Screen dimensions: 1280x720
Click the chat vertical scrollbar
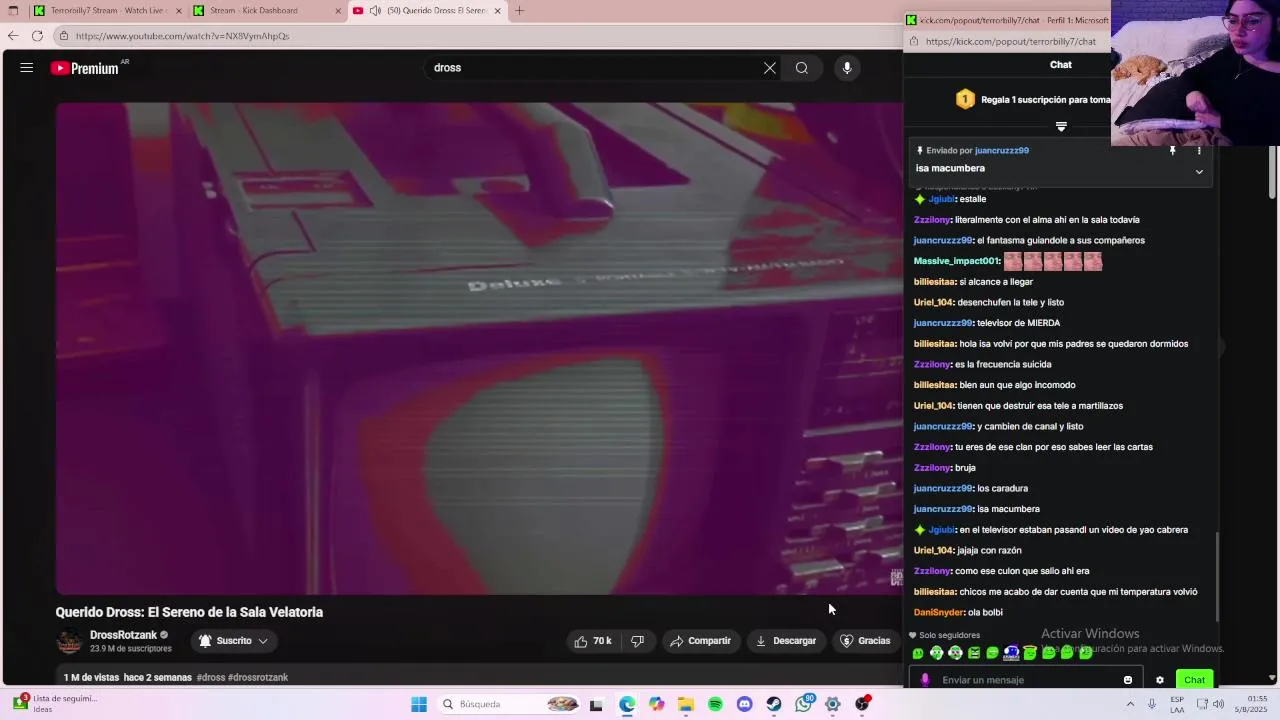coord(1218,575)
